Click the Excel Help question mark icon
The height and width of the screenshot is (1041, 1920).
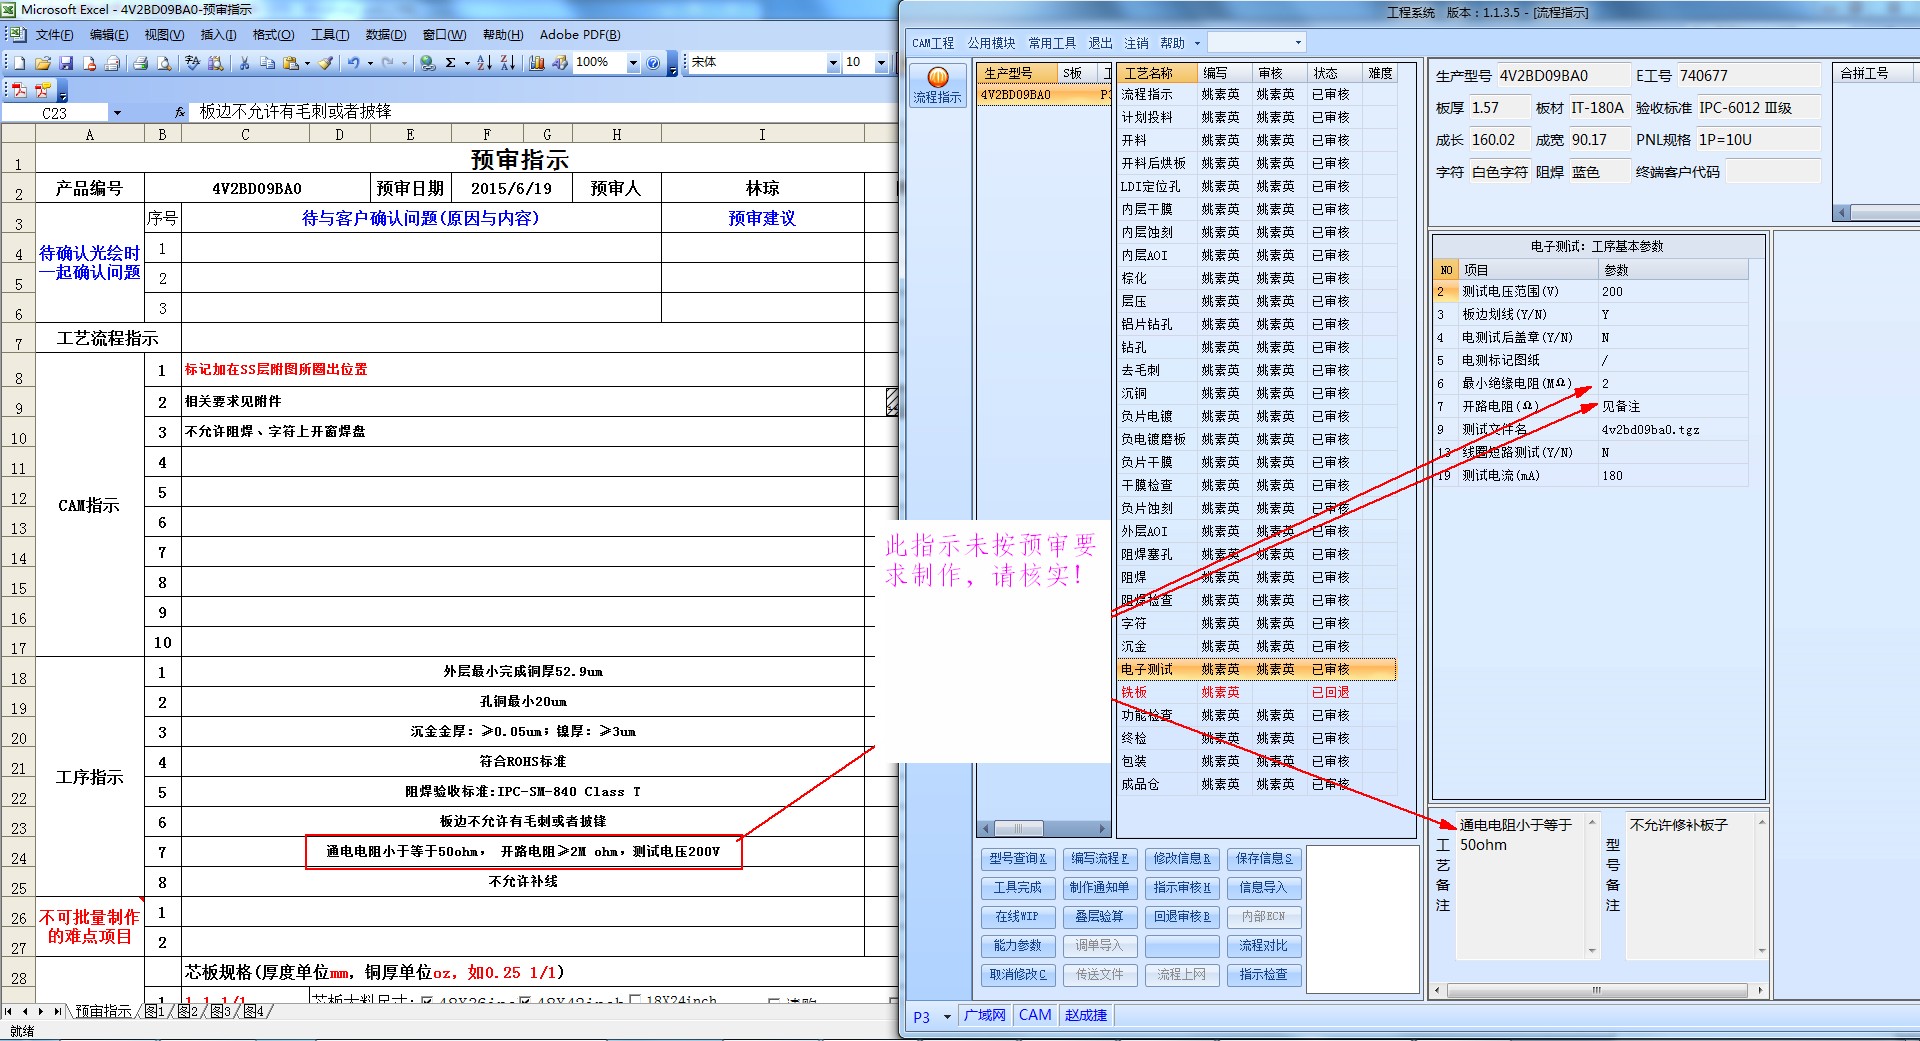point(653,63)
